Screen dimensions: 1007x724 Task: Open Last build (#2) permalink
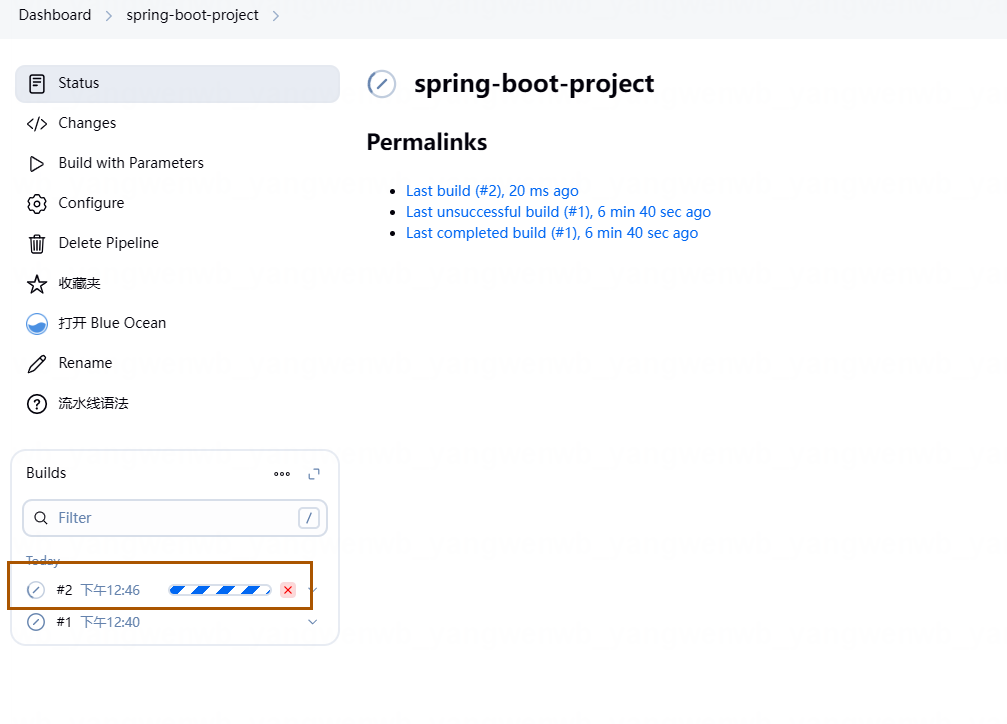492,191
